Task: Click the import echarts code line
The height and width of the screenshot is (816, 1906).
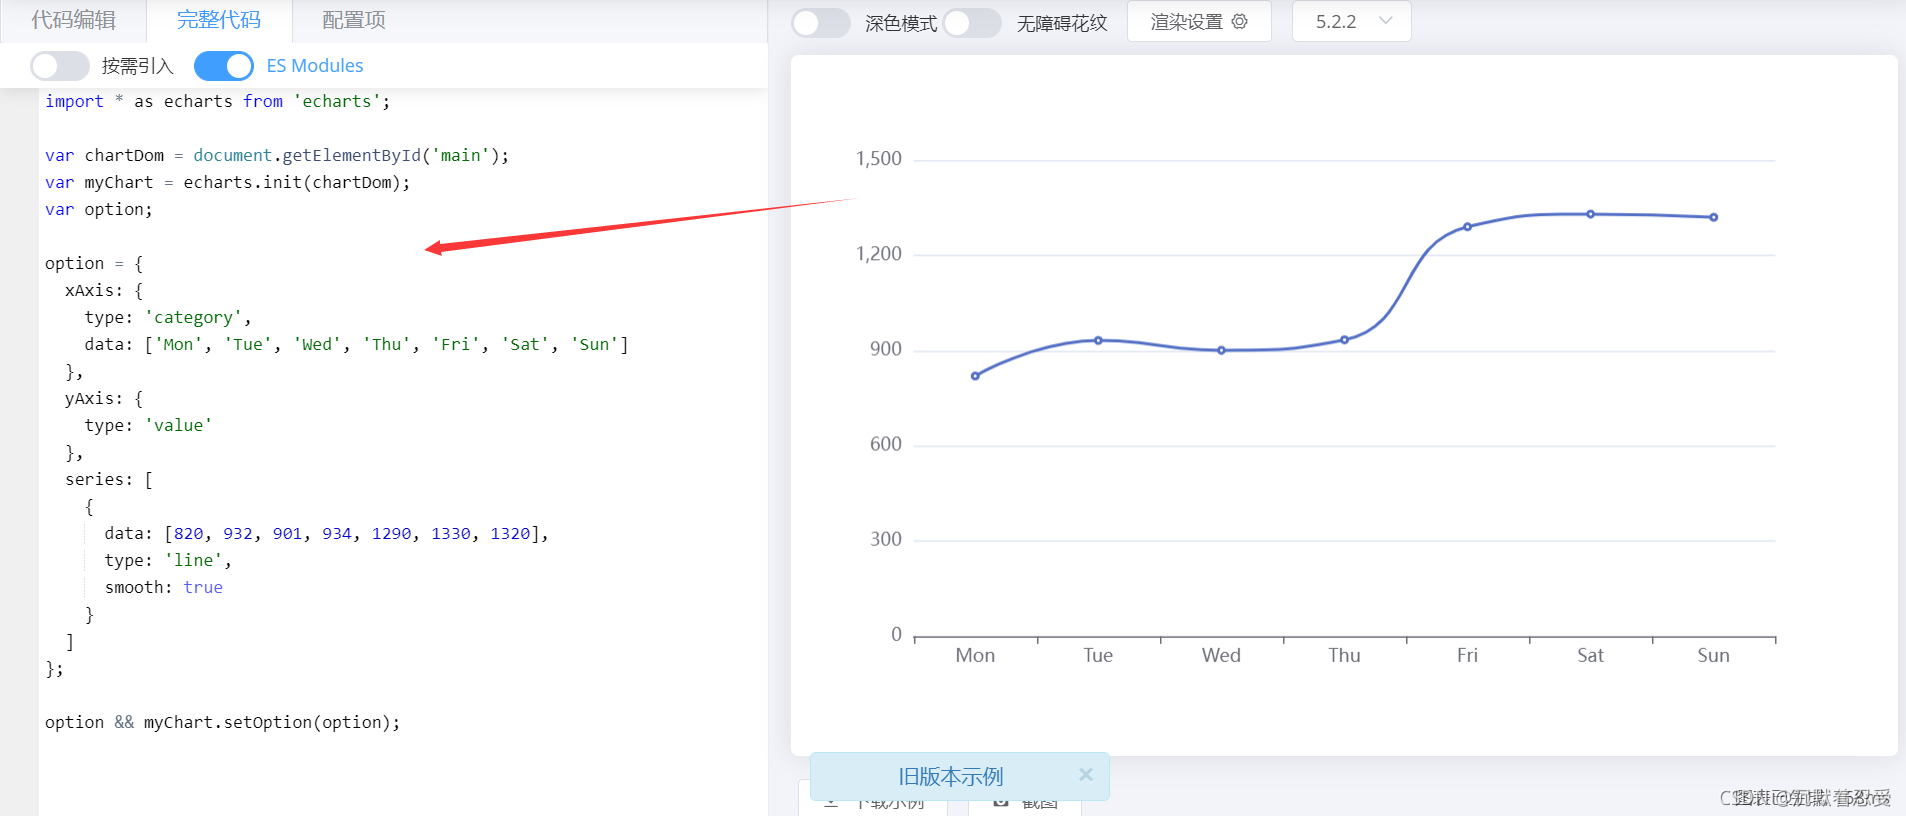Action: (x=218, y=101)
